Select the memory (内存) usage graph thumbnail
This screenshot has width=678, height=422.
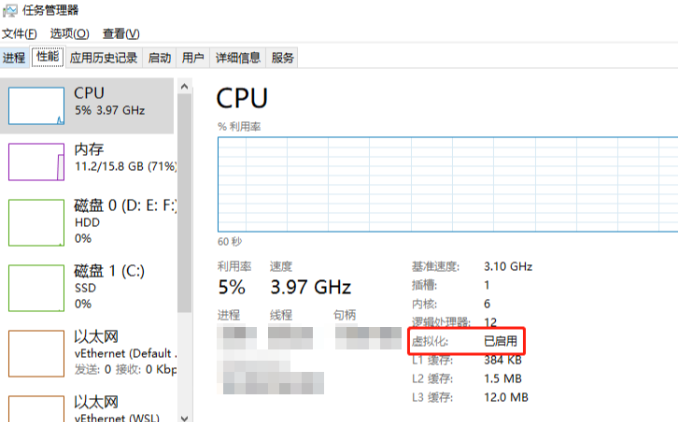(x=36, y=162)
